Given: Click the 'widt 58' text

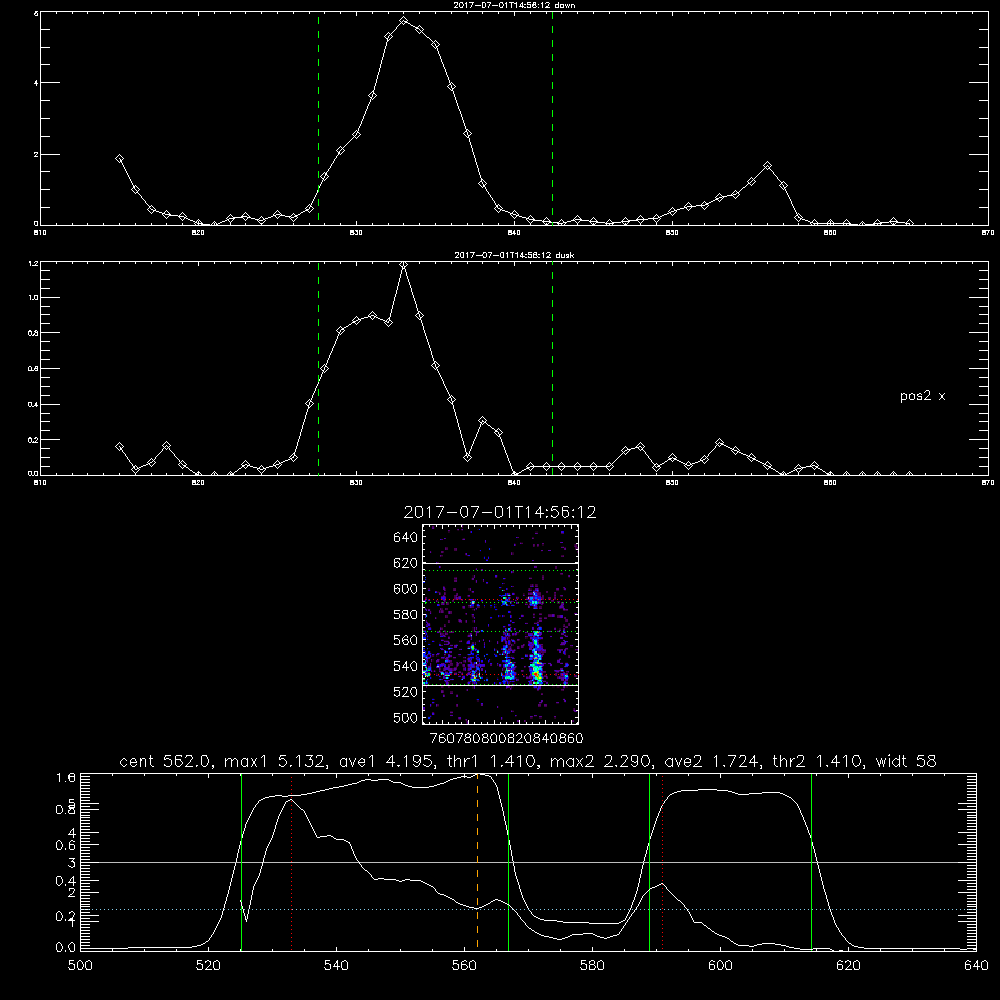Looking at the screenshot, I should [906, 761].
